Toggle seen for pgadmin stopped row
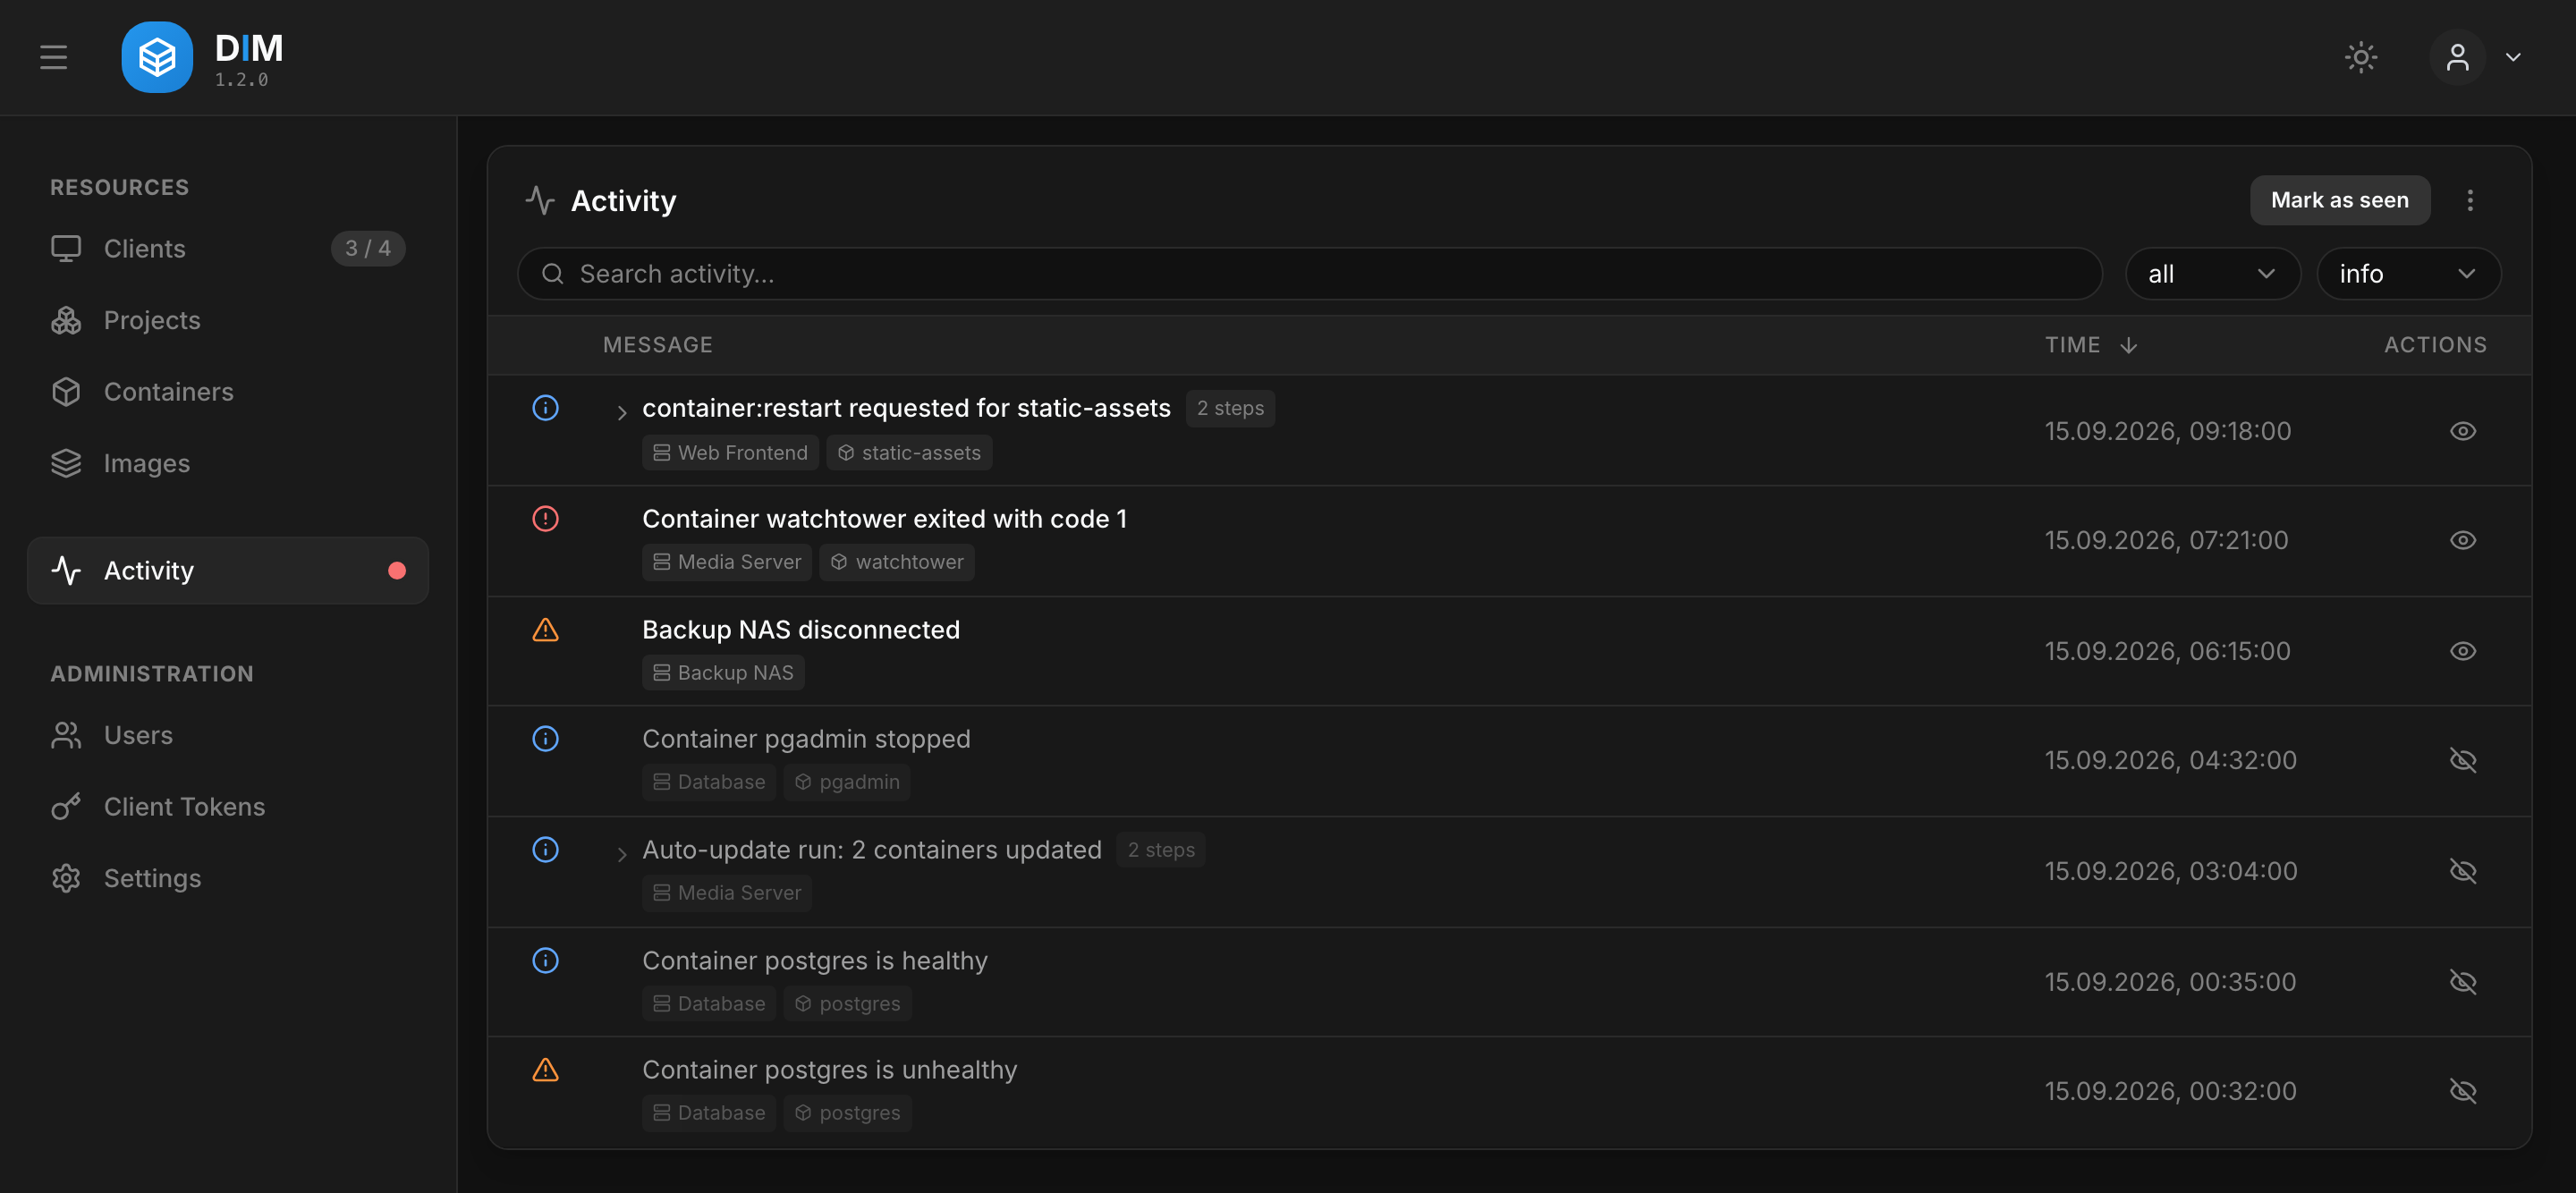 2462,760
